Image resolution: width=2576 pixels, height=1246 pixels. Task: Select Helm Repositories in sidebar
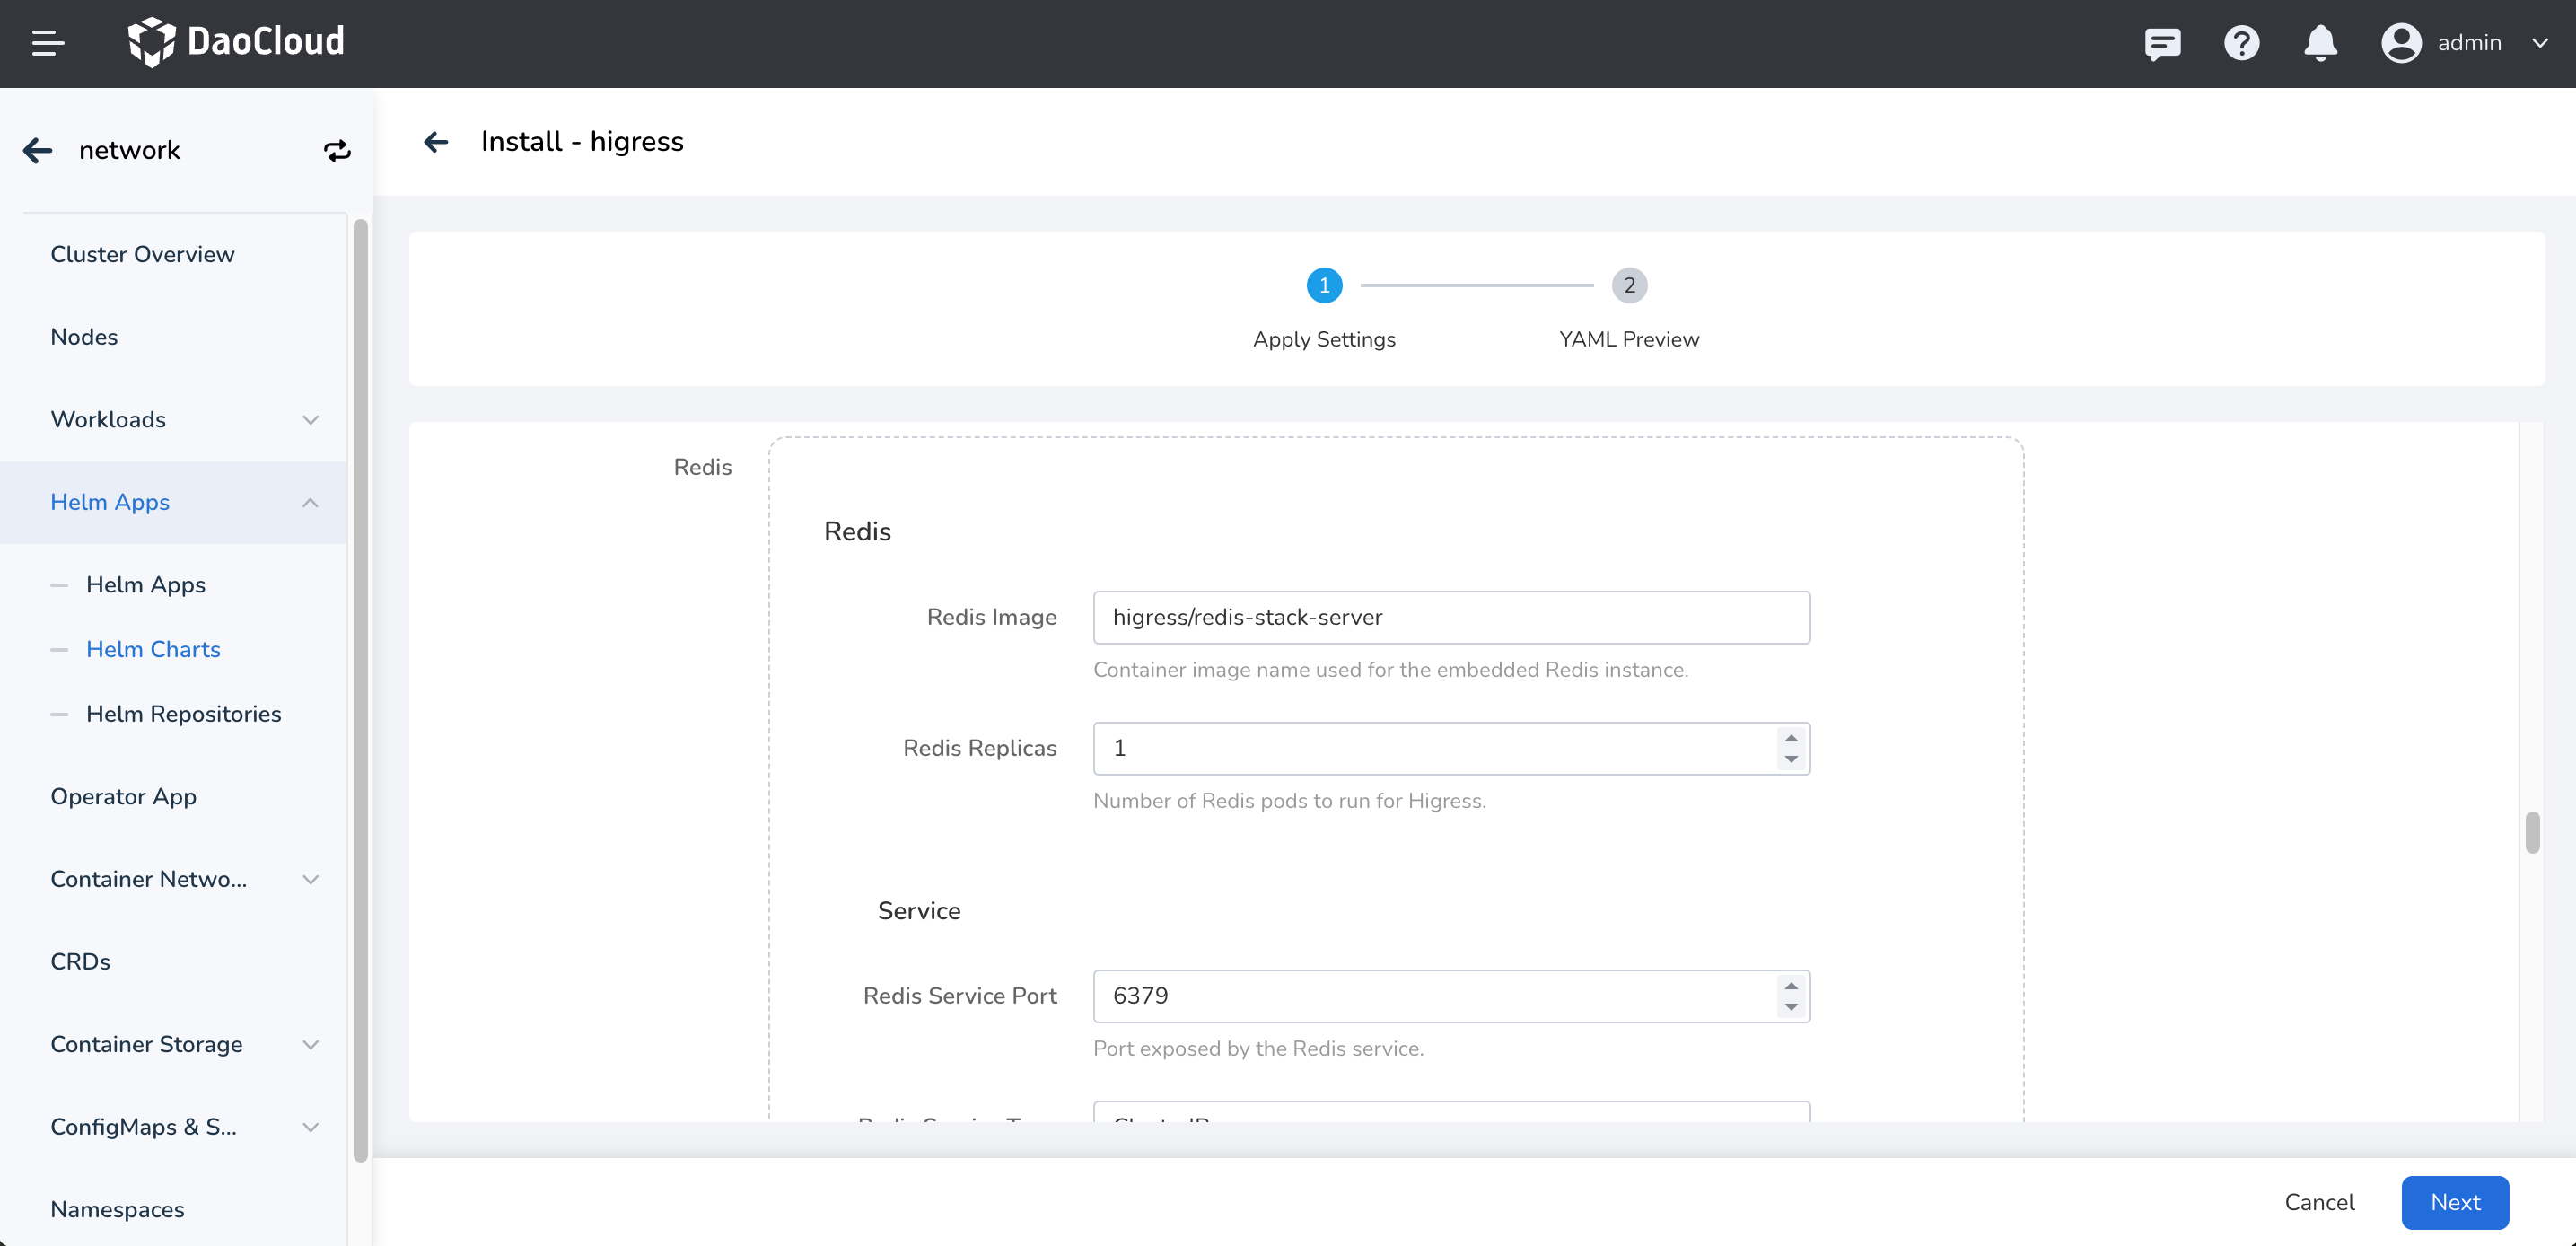183,714
